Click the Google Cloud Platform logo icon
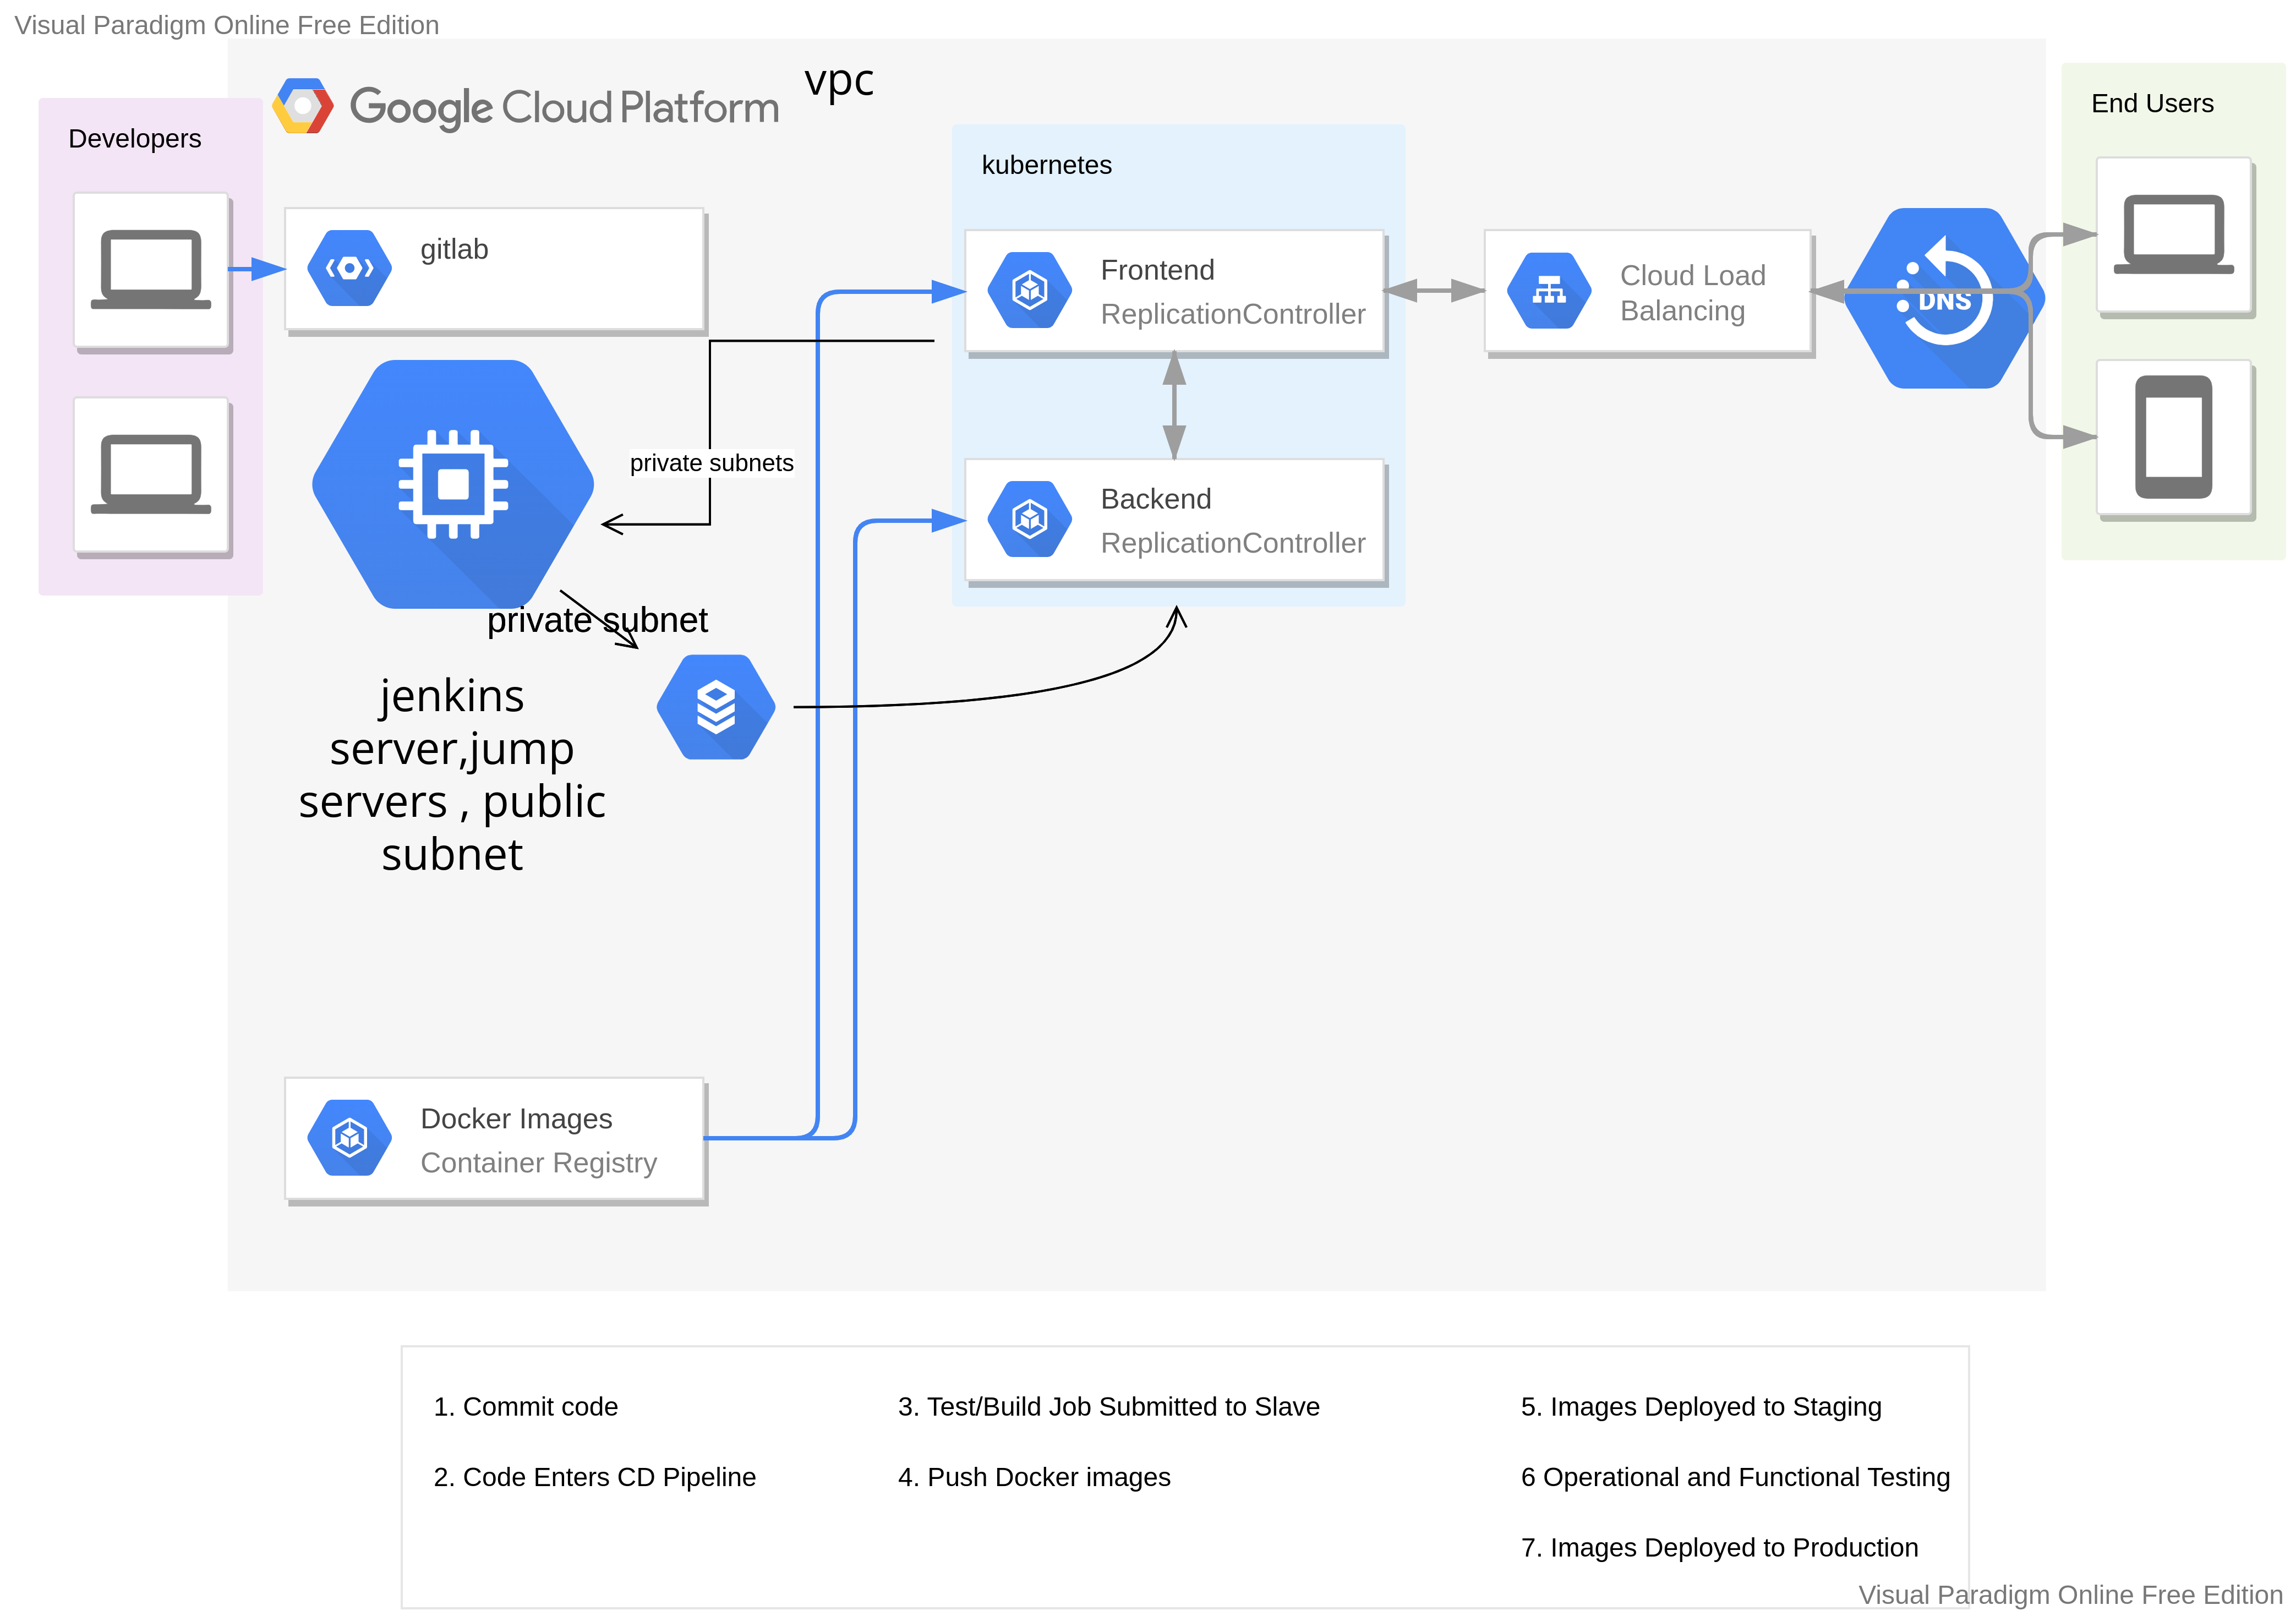This screenshot has height=1616, width=2296. tap(303, 106)
